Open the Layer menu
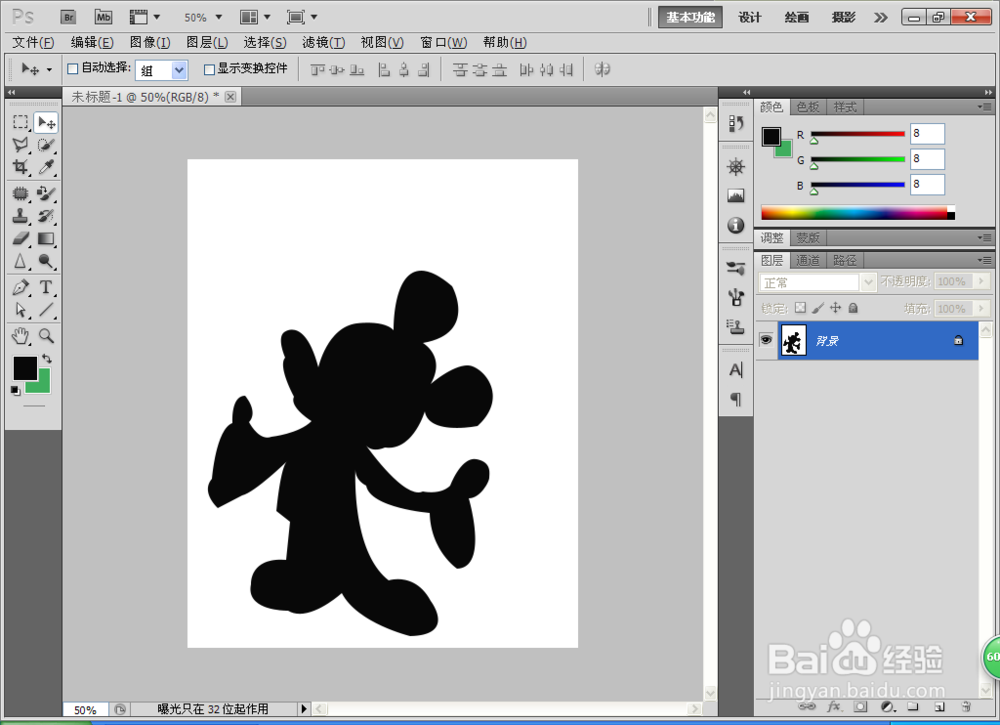This screenshot has width=1000, height=725. pyautogui.click(x=207, y=42)
